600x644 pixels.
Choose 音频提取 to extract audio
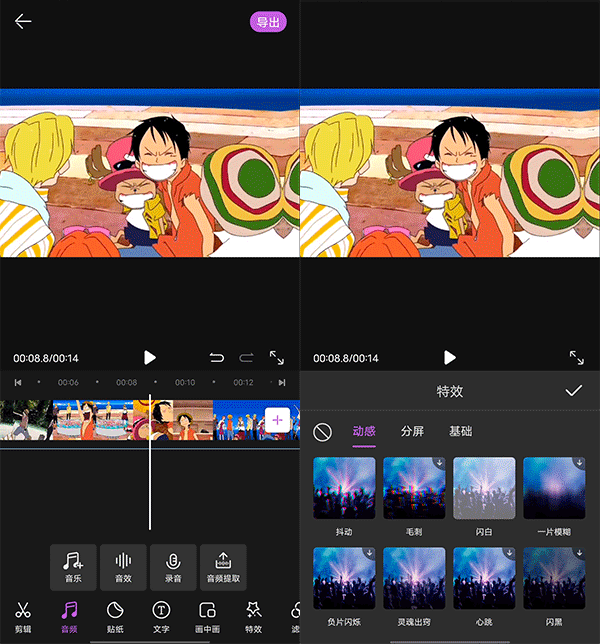[223, 567]
